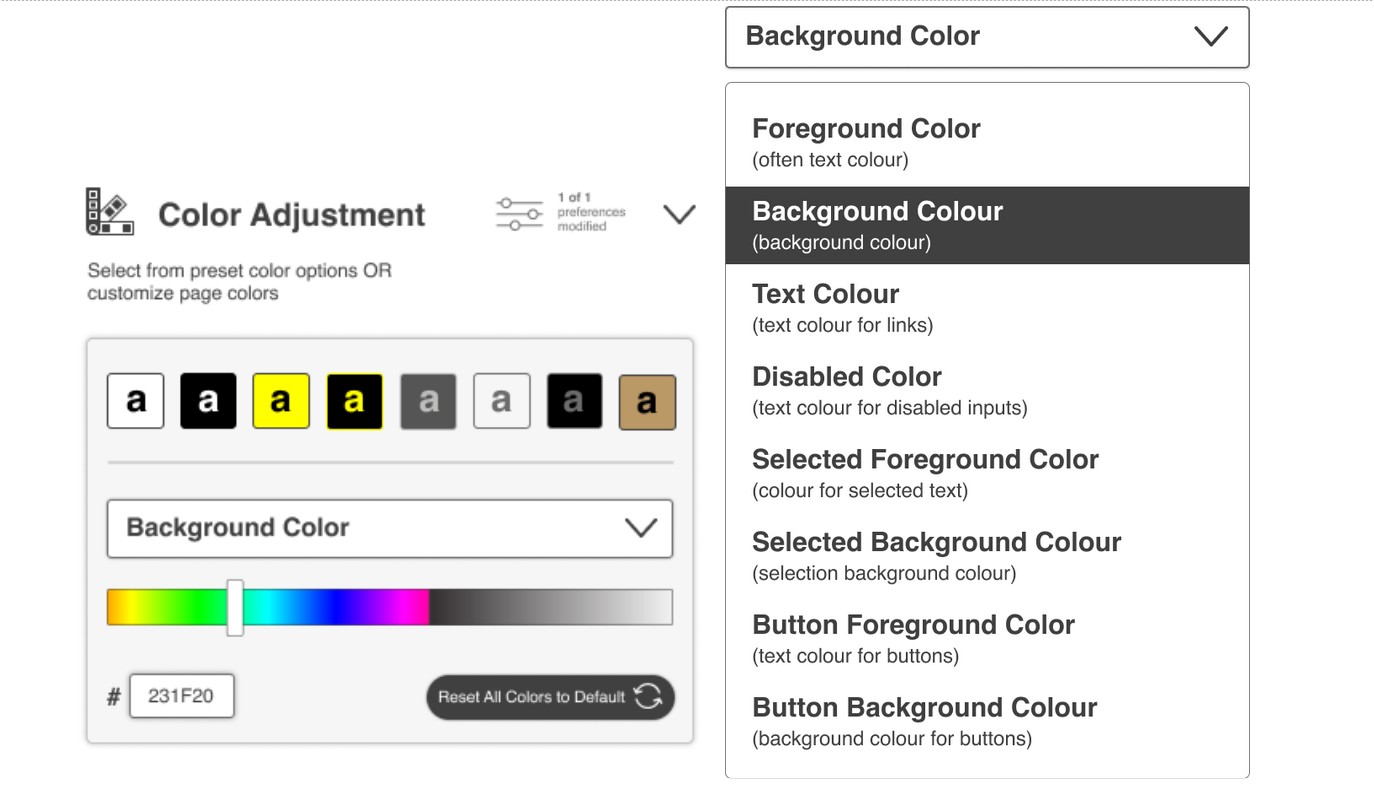Viewport: 1374px width, 800px height.
Task: Click the preferences sliders icon
Action: pos(519,212)
